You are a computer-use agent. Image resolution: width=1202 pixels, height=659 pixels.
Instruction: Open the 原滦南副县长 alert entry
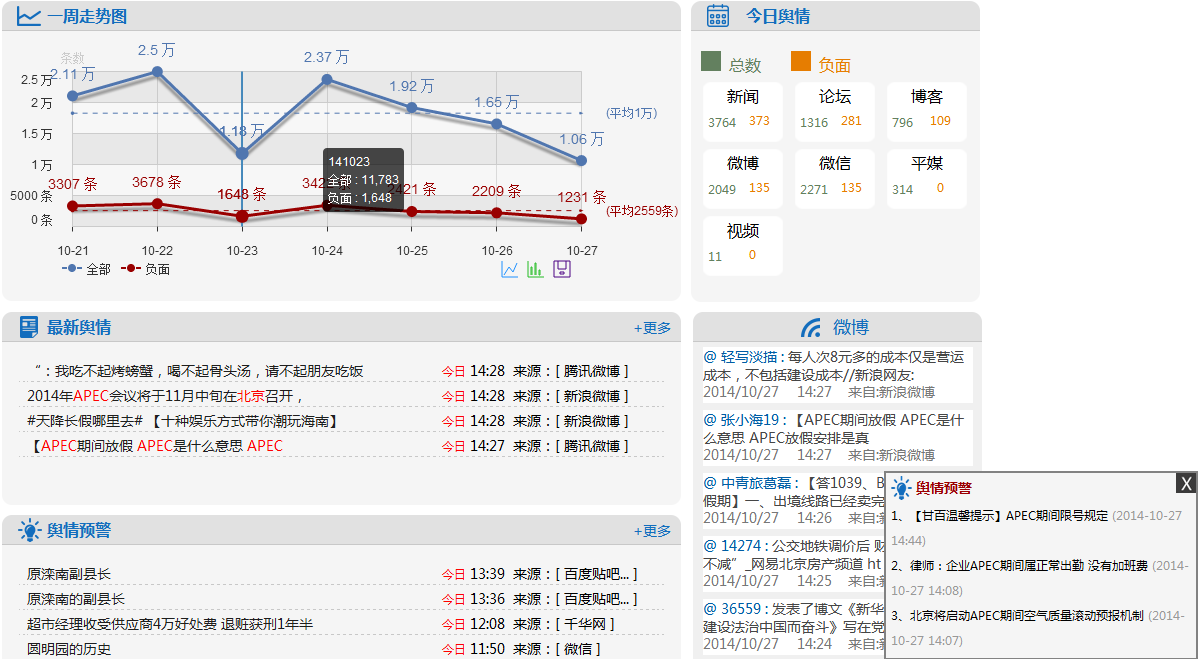(69, 574)
